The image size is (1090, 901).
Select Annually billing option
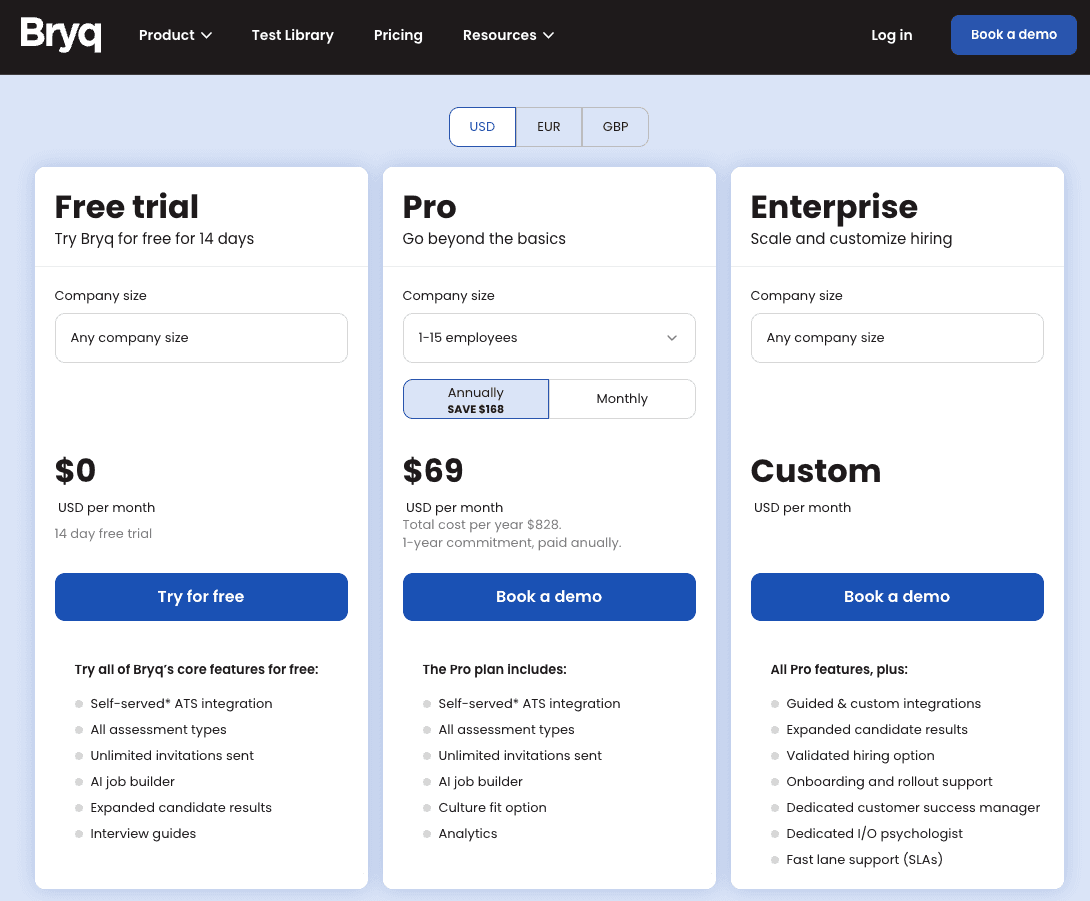point(475,399)
